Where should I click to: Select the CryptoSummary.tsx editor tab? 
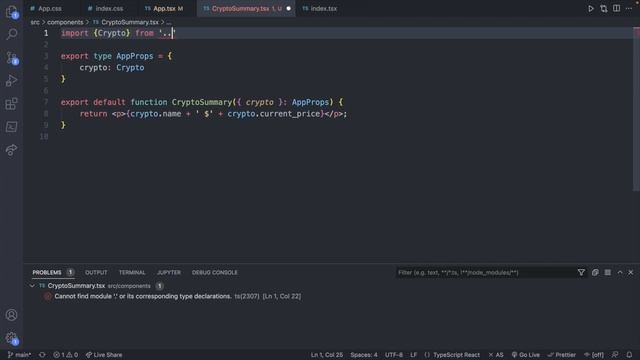246,9
